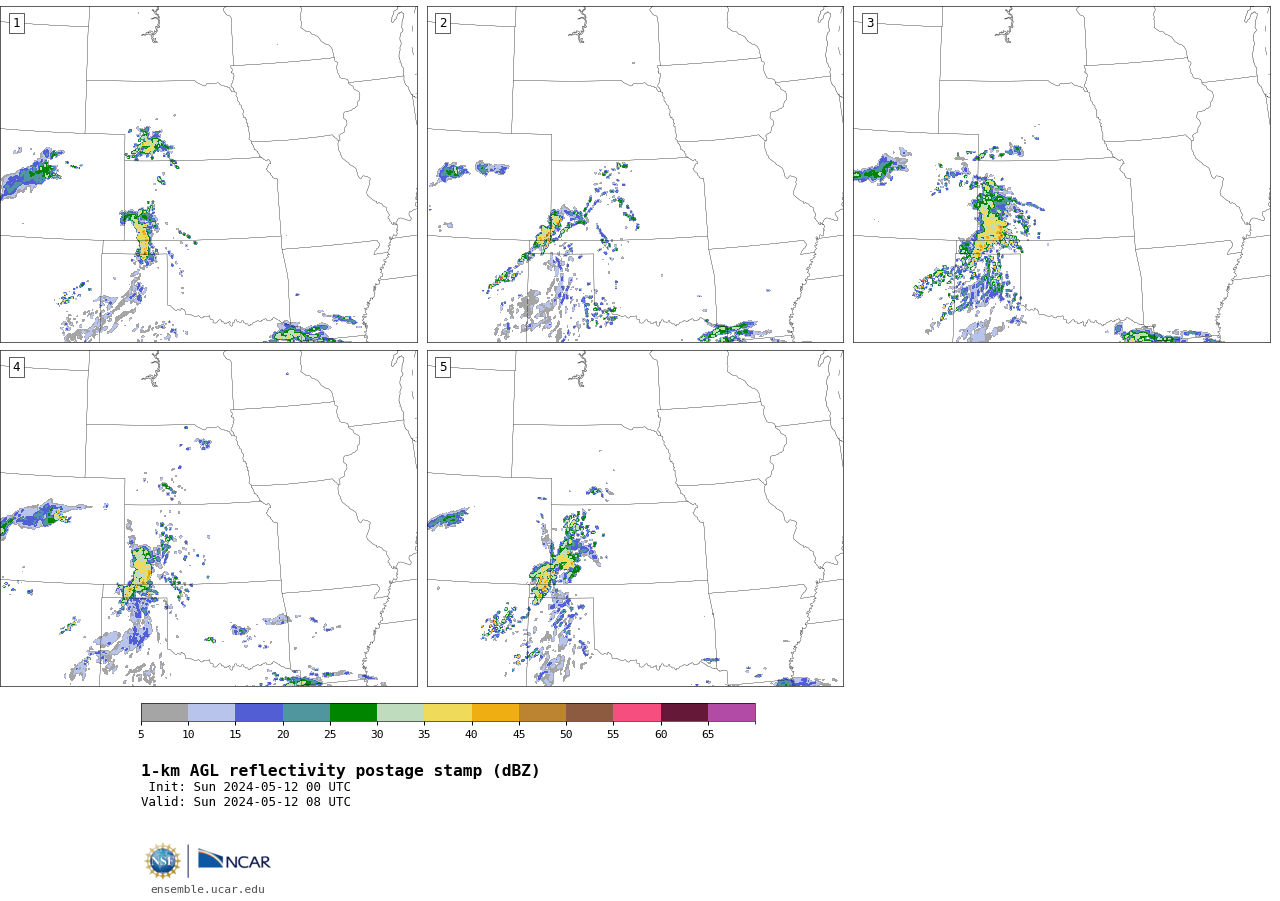1280x901 pixels.
Task: Click the colorbar tick label 35
Action: coord(424,734)
